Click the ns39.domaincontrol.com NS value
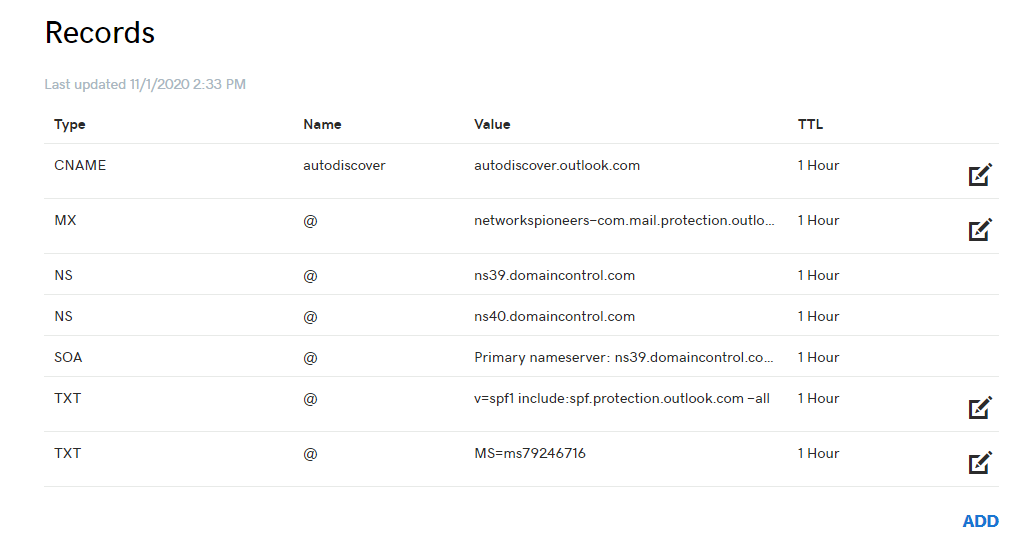This screenshot has width=1019, height=559. [554, 275]
